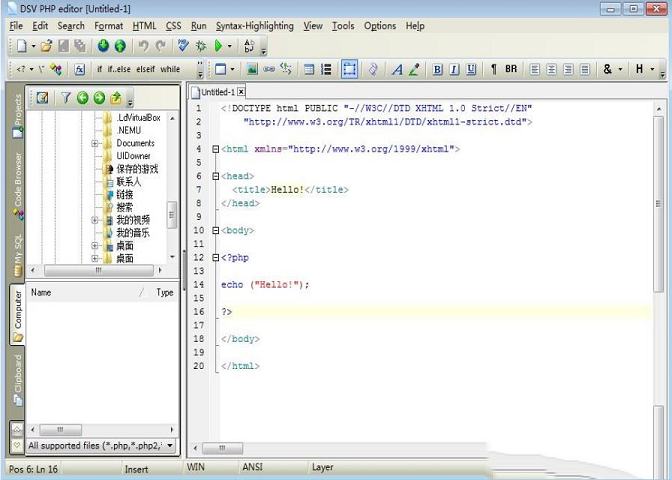Insert an if statement
This screenshot has width=672, height=480.
tap(99, 69)
